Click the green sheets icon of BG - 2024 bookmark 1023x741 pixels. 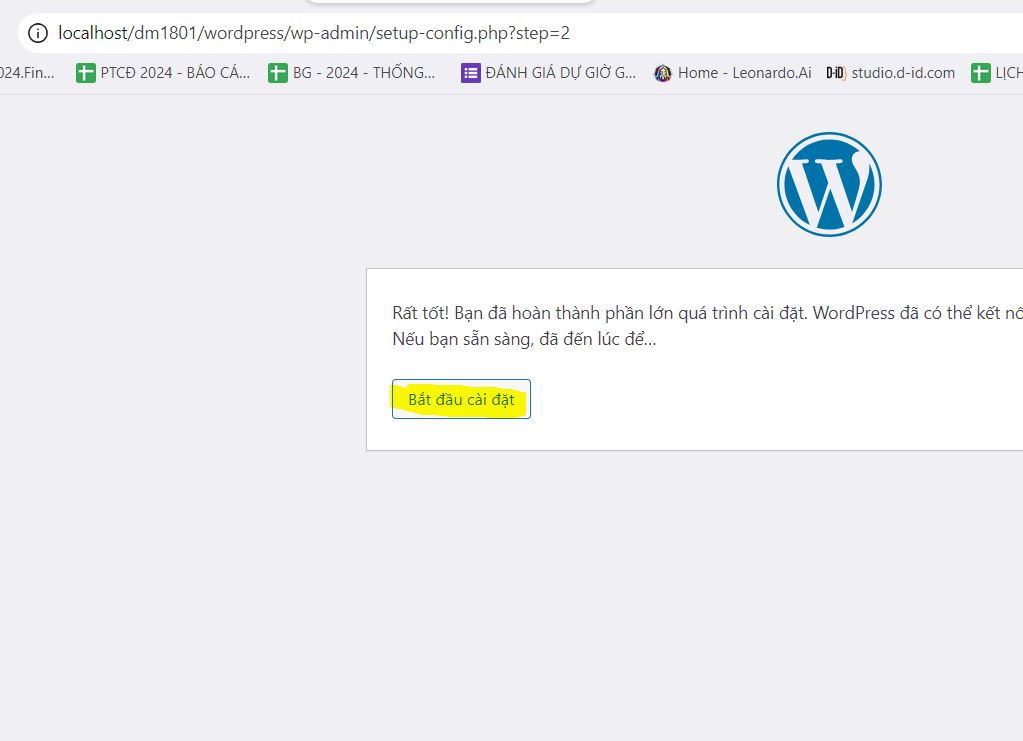coord(278,72)
